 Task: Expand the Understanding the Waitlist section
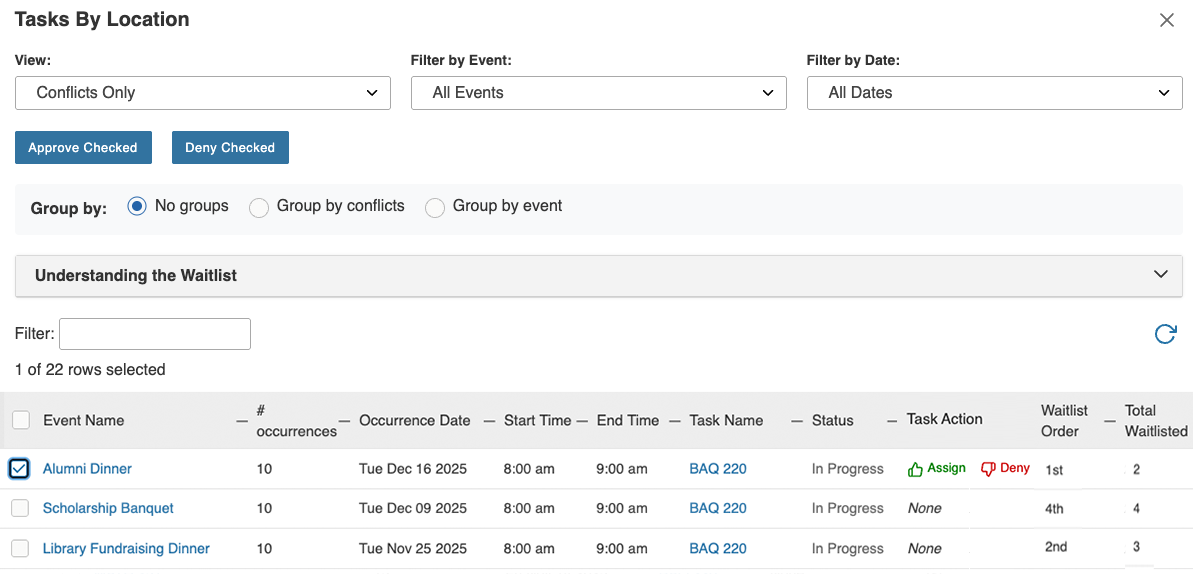point(598,275)
